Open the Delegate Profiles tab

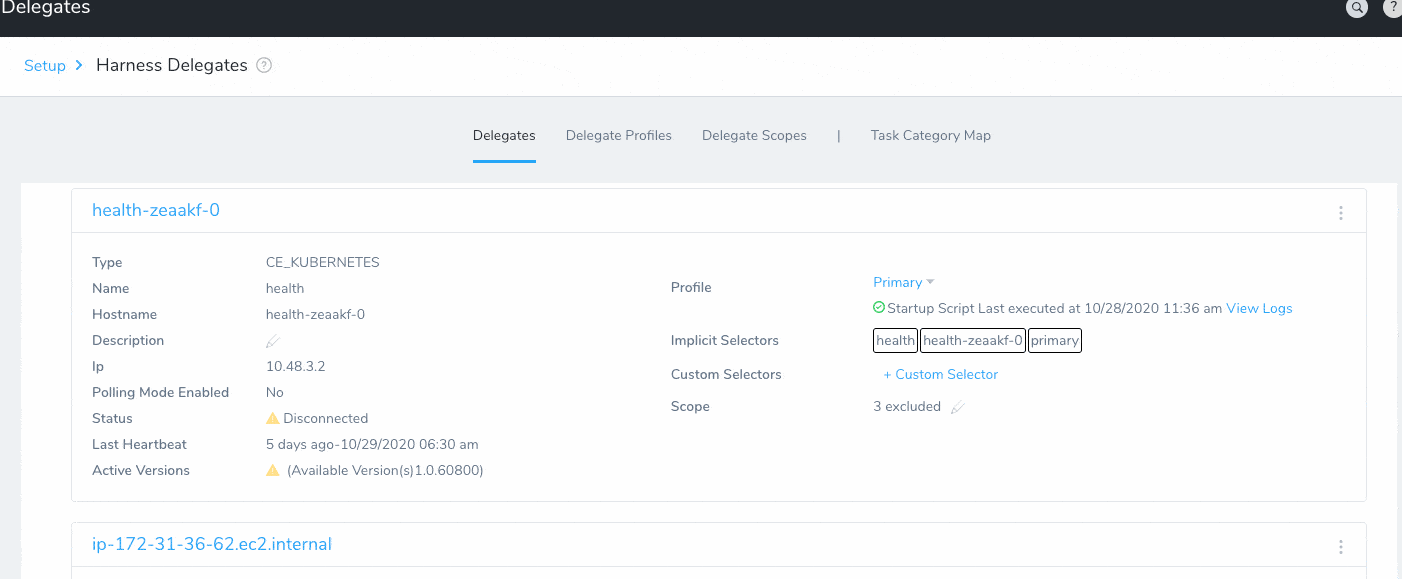pos(619,135)
